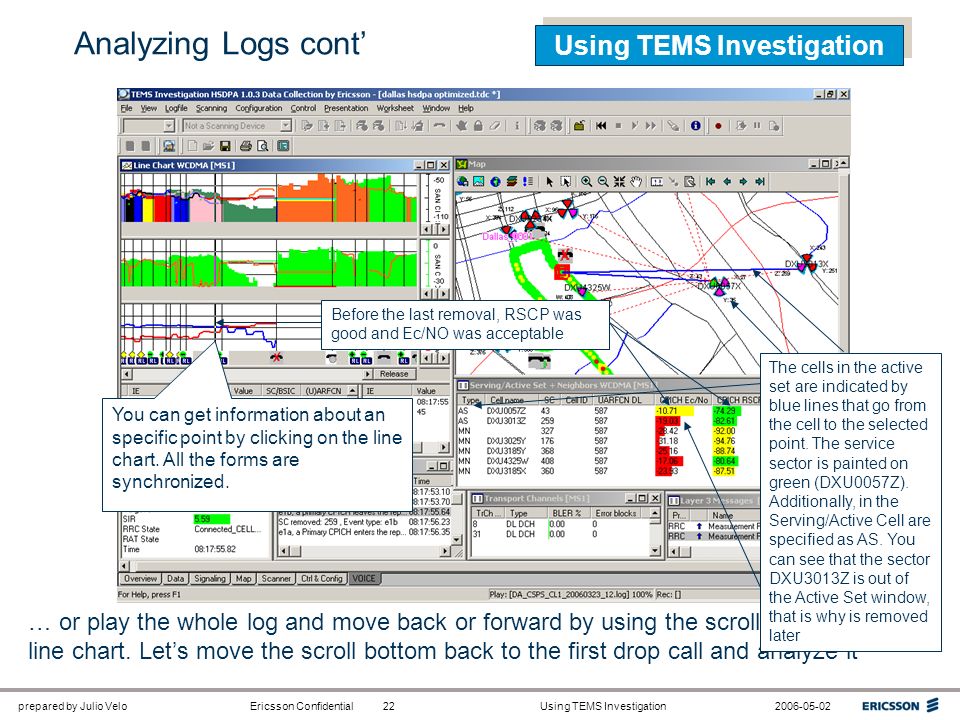960x720 pixels.
Task: Click the Save workspace floppy icon
Action: [x=225, y=146]
